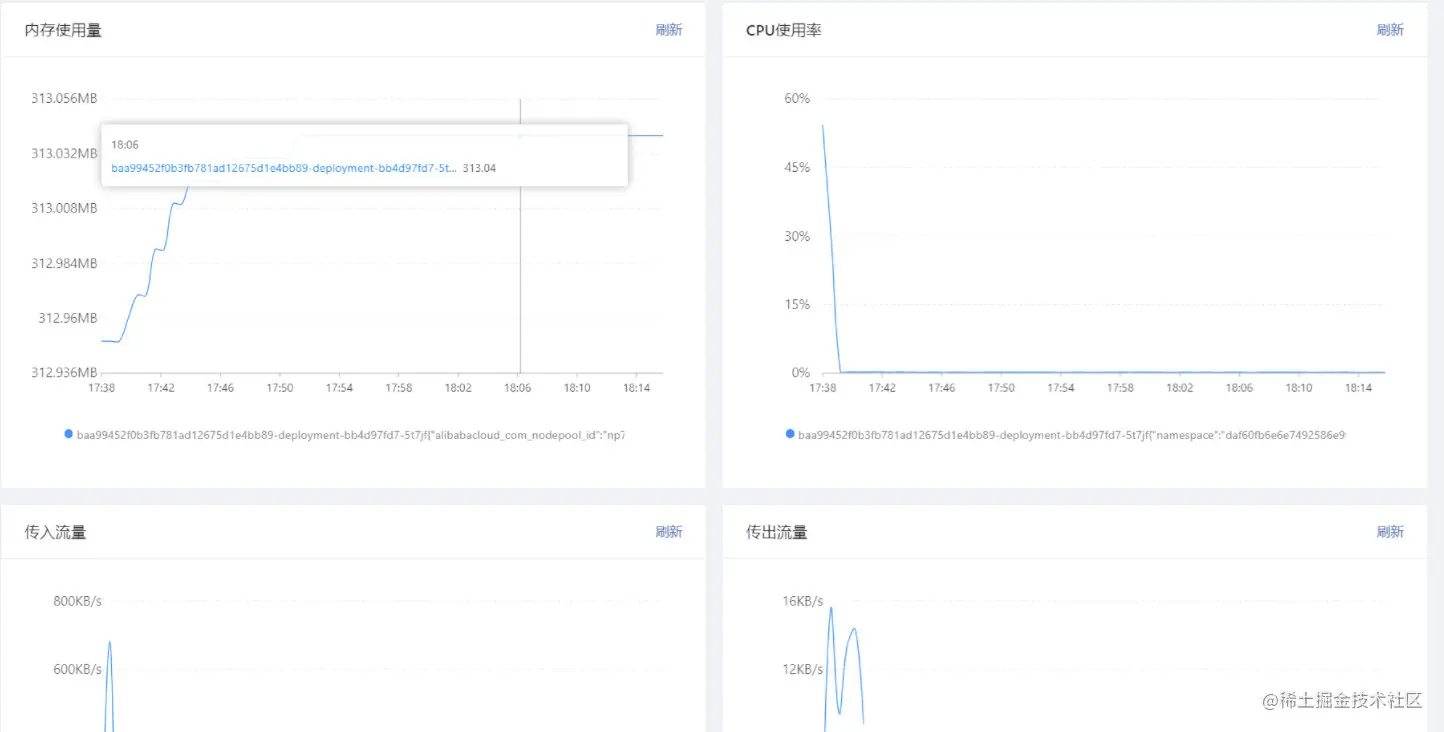Refresh the 传入流量 inbound traffic chart
The height and width of the screenshot is (732, 1444).
point(669,532)
